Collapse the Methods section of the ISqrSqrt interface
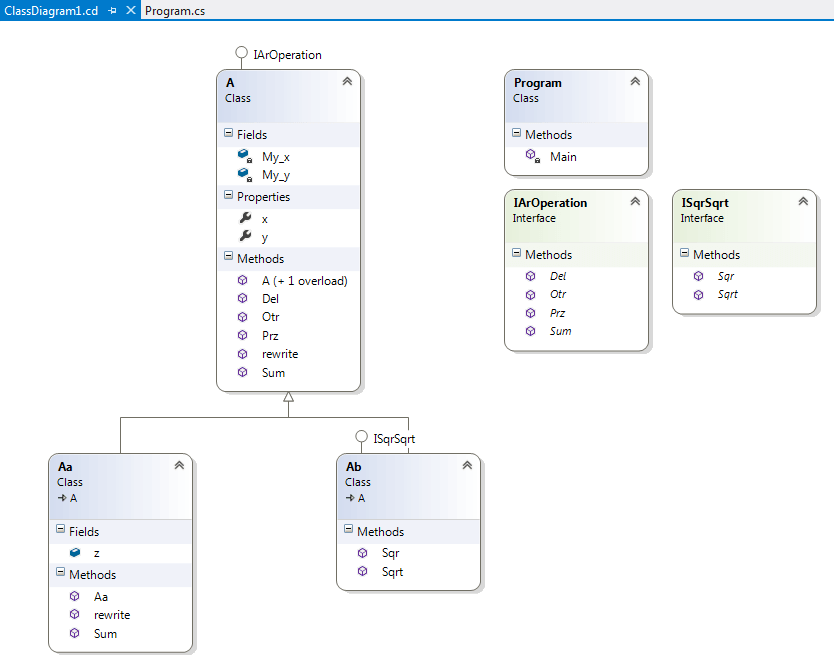Screen dimensions: 834x666 click(685, 253)
